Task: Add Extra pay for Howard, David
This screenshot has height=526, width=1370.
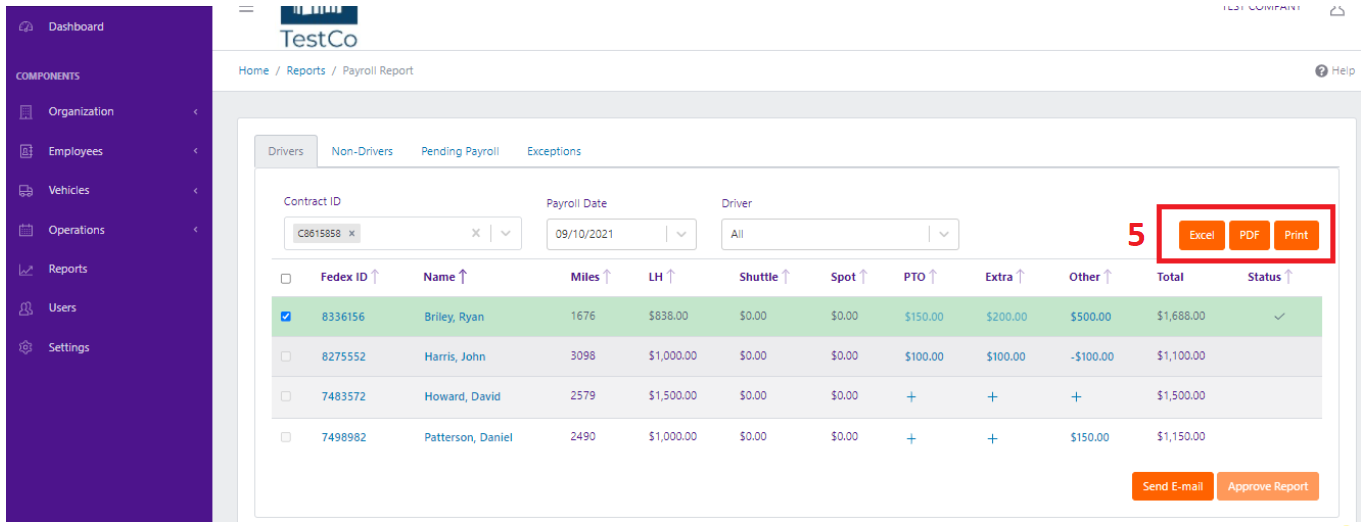Action: click(x=992, y=397)
